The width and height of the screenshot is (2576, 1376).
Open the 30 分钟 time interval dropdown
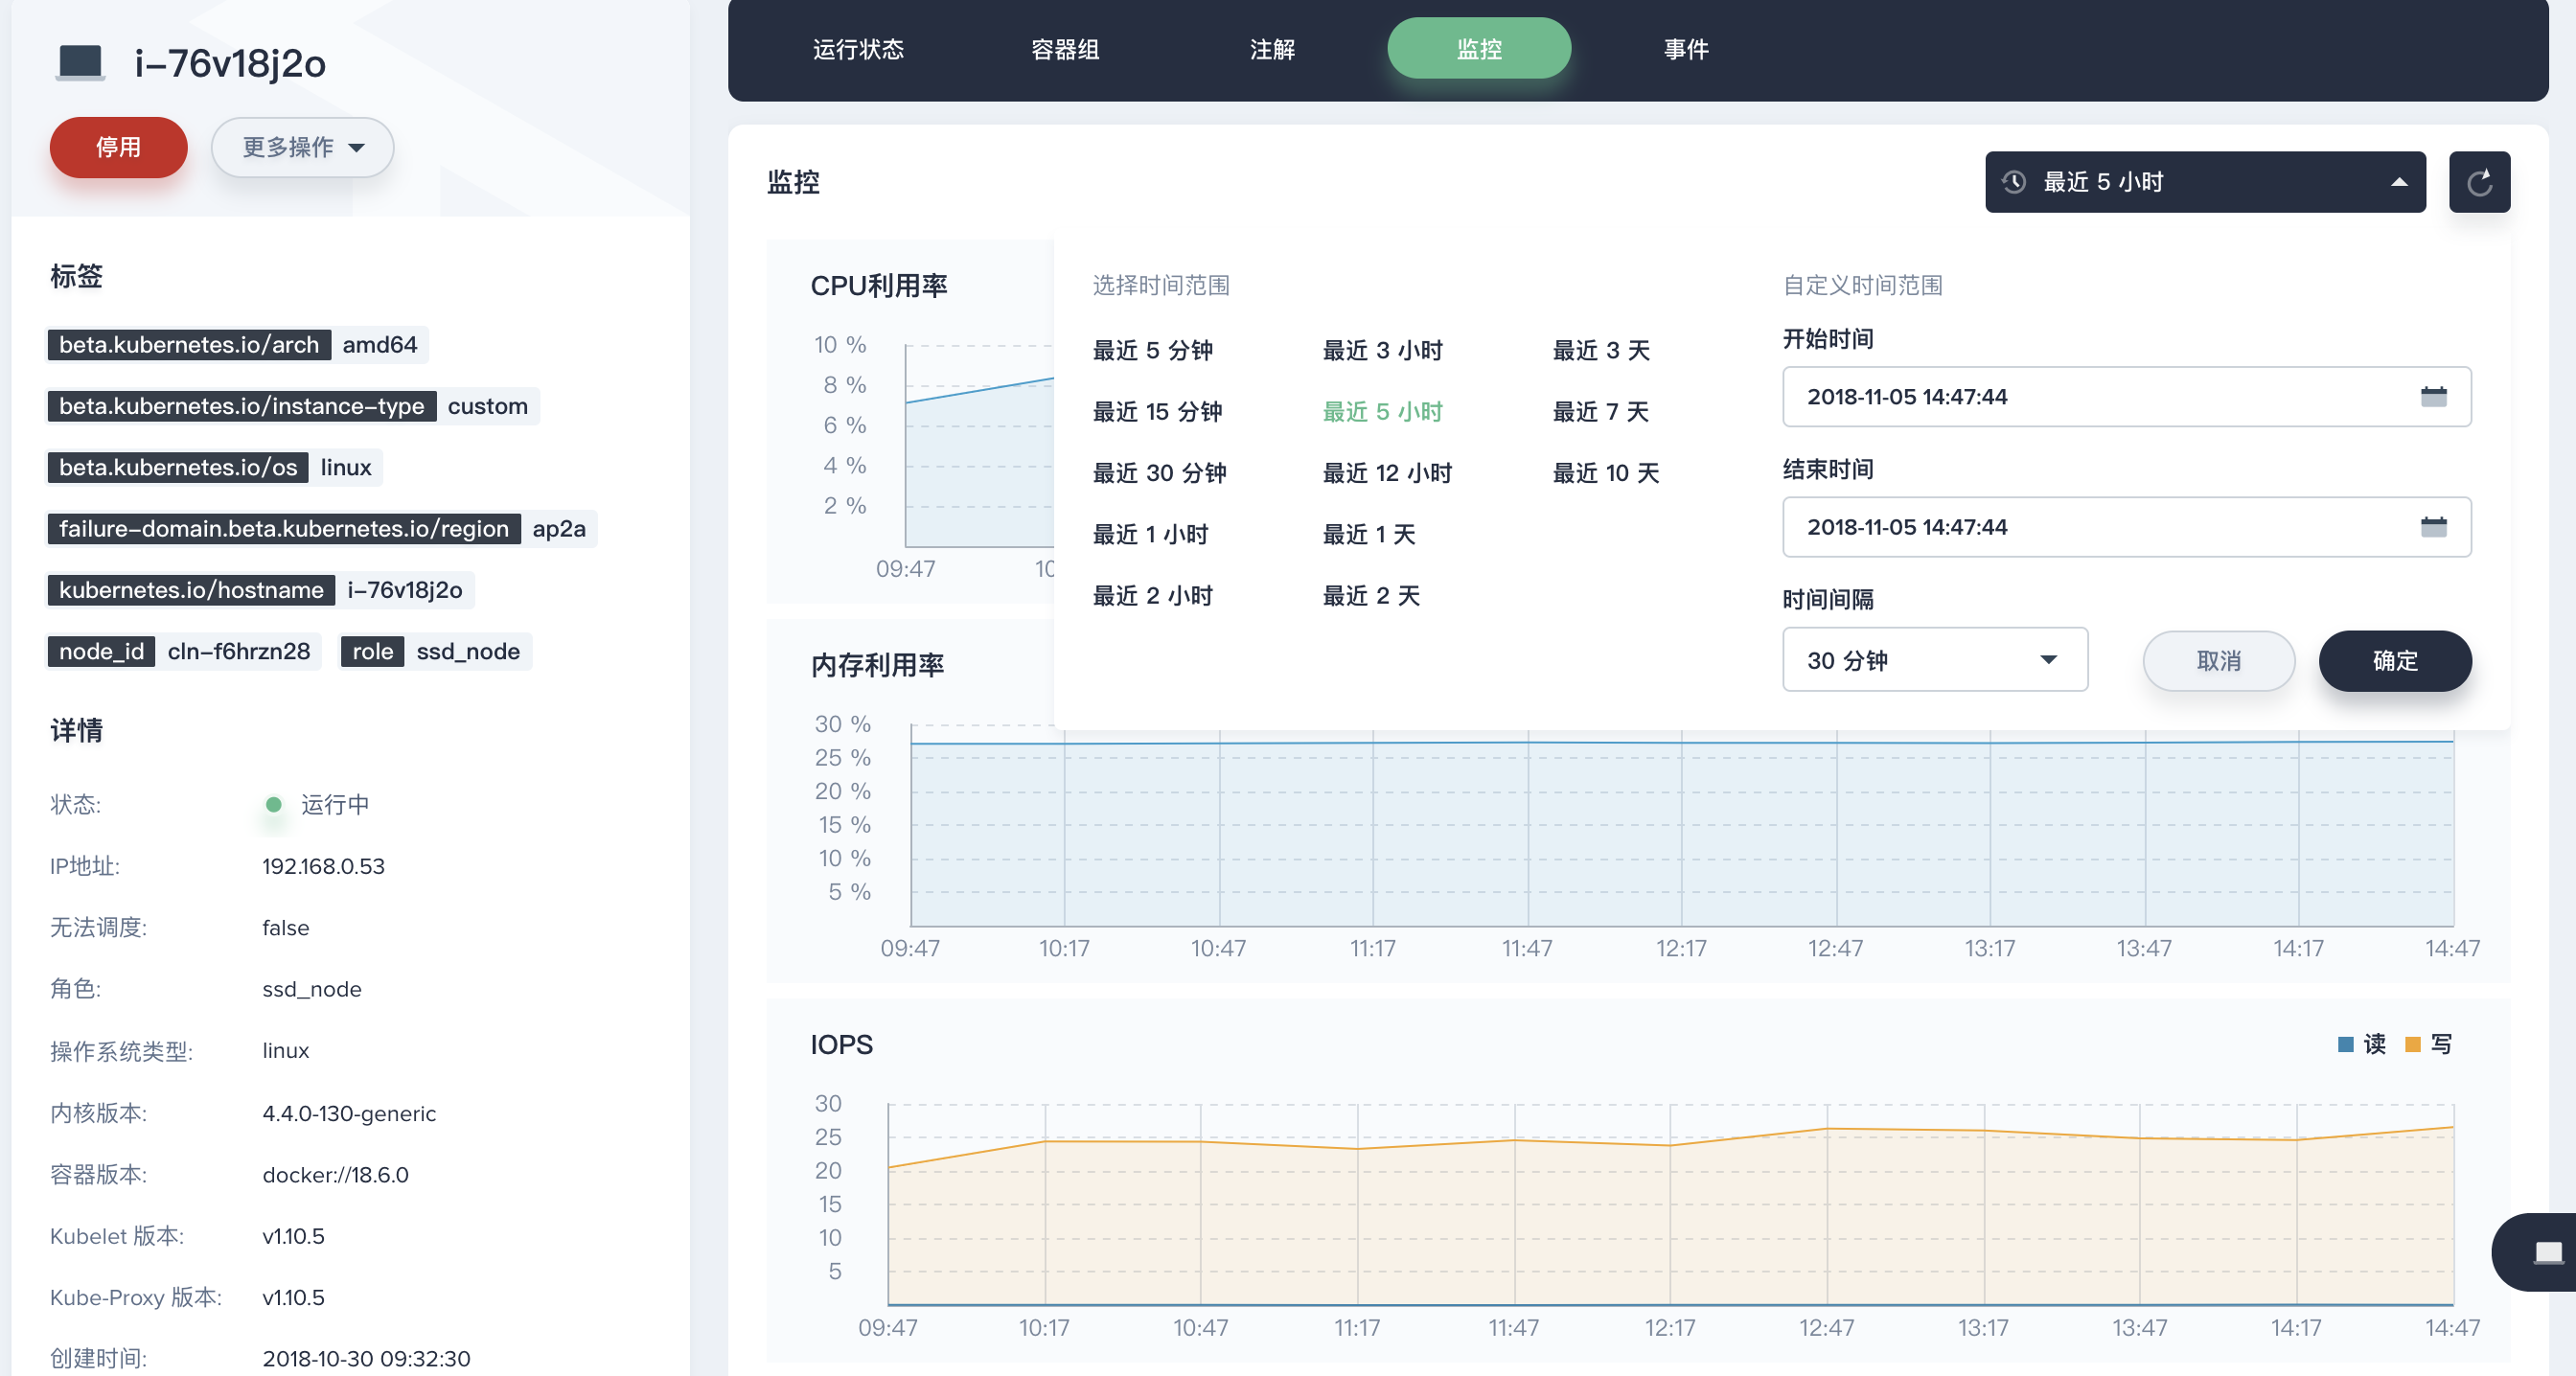click(x=1934, y=660)
